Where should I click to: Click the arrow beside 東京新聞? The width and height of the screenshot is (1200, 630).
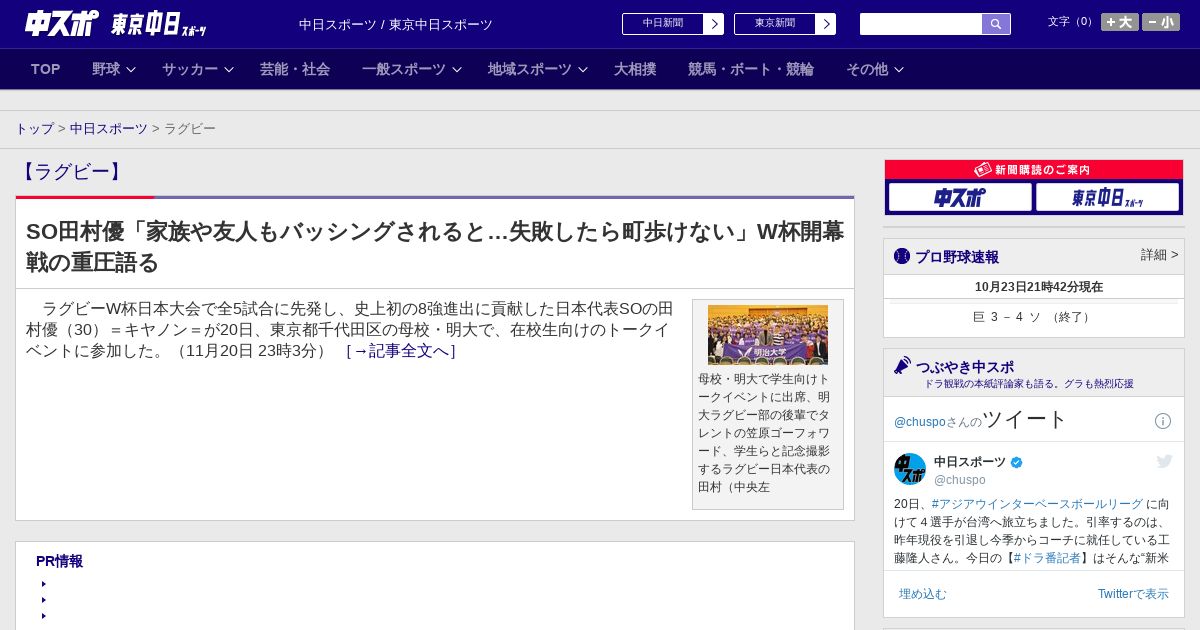[826, 24]
